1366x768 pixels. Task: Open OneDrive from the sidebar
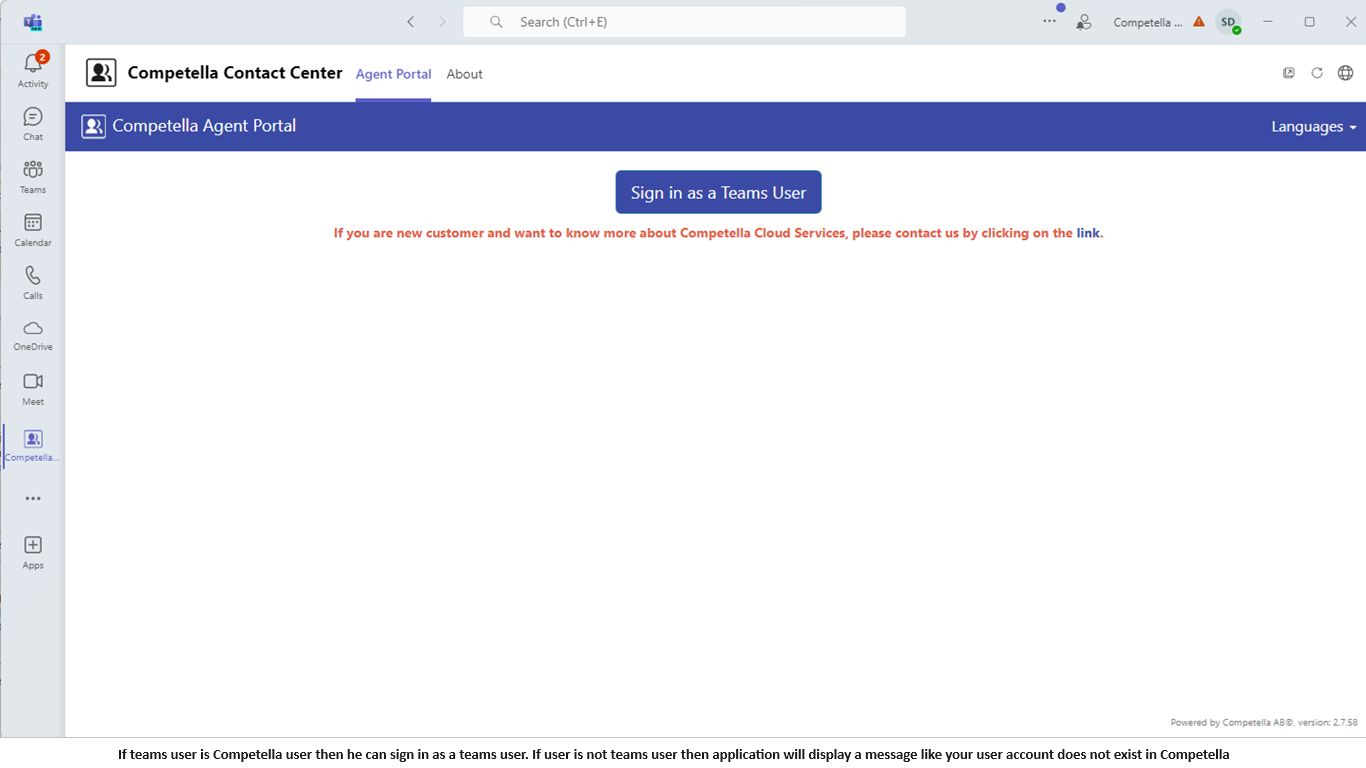click(33, 335)
